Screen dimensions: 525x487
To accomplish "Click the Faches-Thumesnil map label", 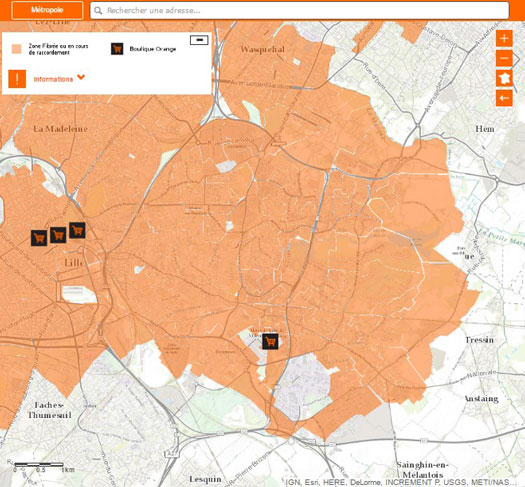I will (50, 410).
